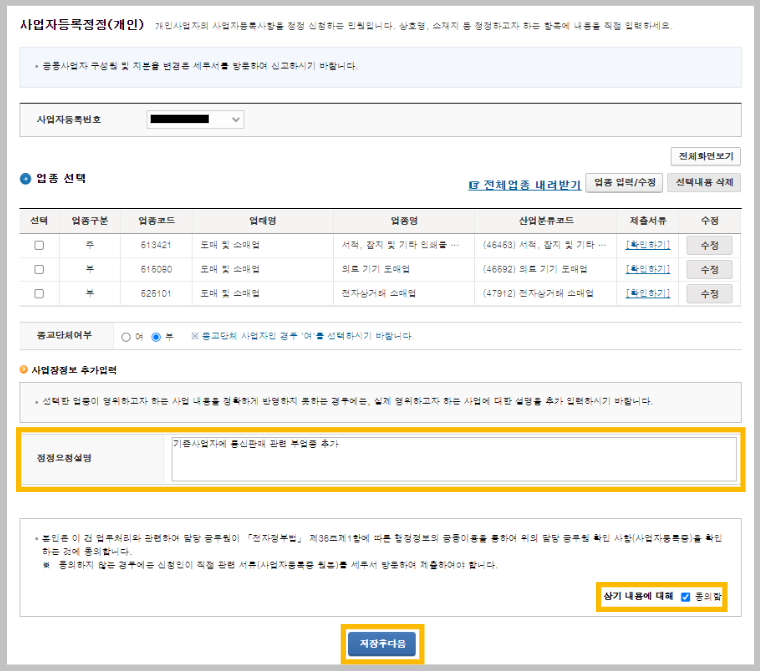Check the row with code 613421

(x=39, y=245)
